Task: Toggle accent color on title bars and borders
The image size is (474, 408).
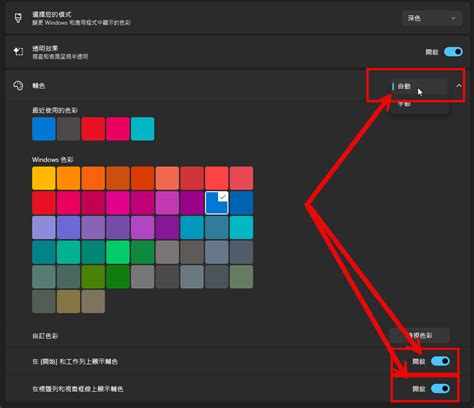Action: [x=440, y=388]
